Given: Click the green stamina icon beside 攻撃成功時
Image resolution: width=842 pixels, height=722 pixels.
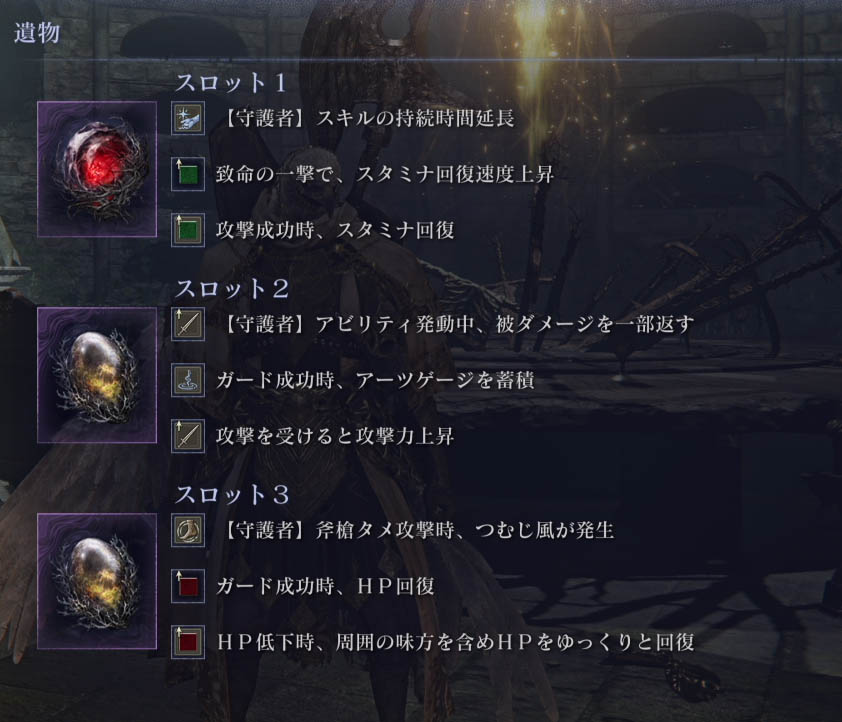Looking at the screenshot, I should tap(188, 230).
